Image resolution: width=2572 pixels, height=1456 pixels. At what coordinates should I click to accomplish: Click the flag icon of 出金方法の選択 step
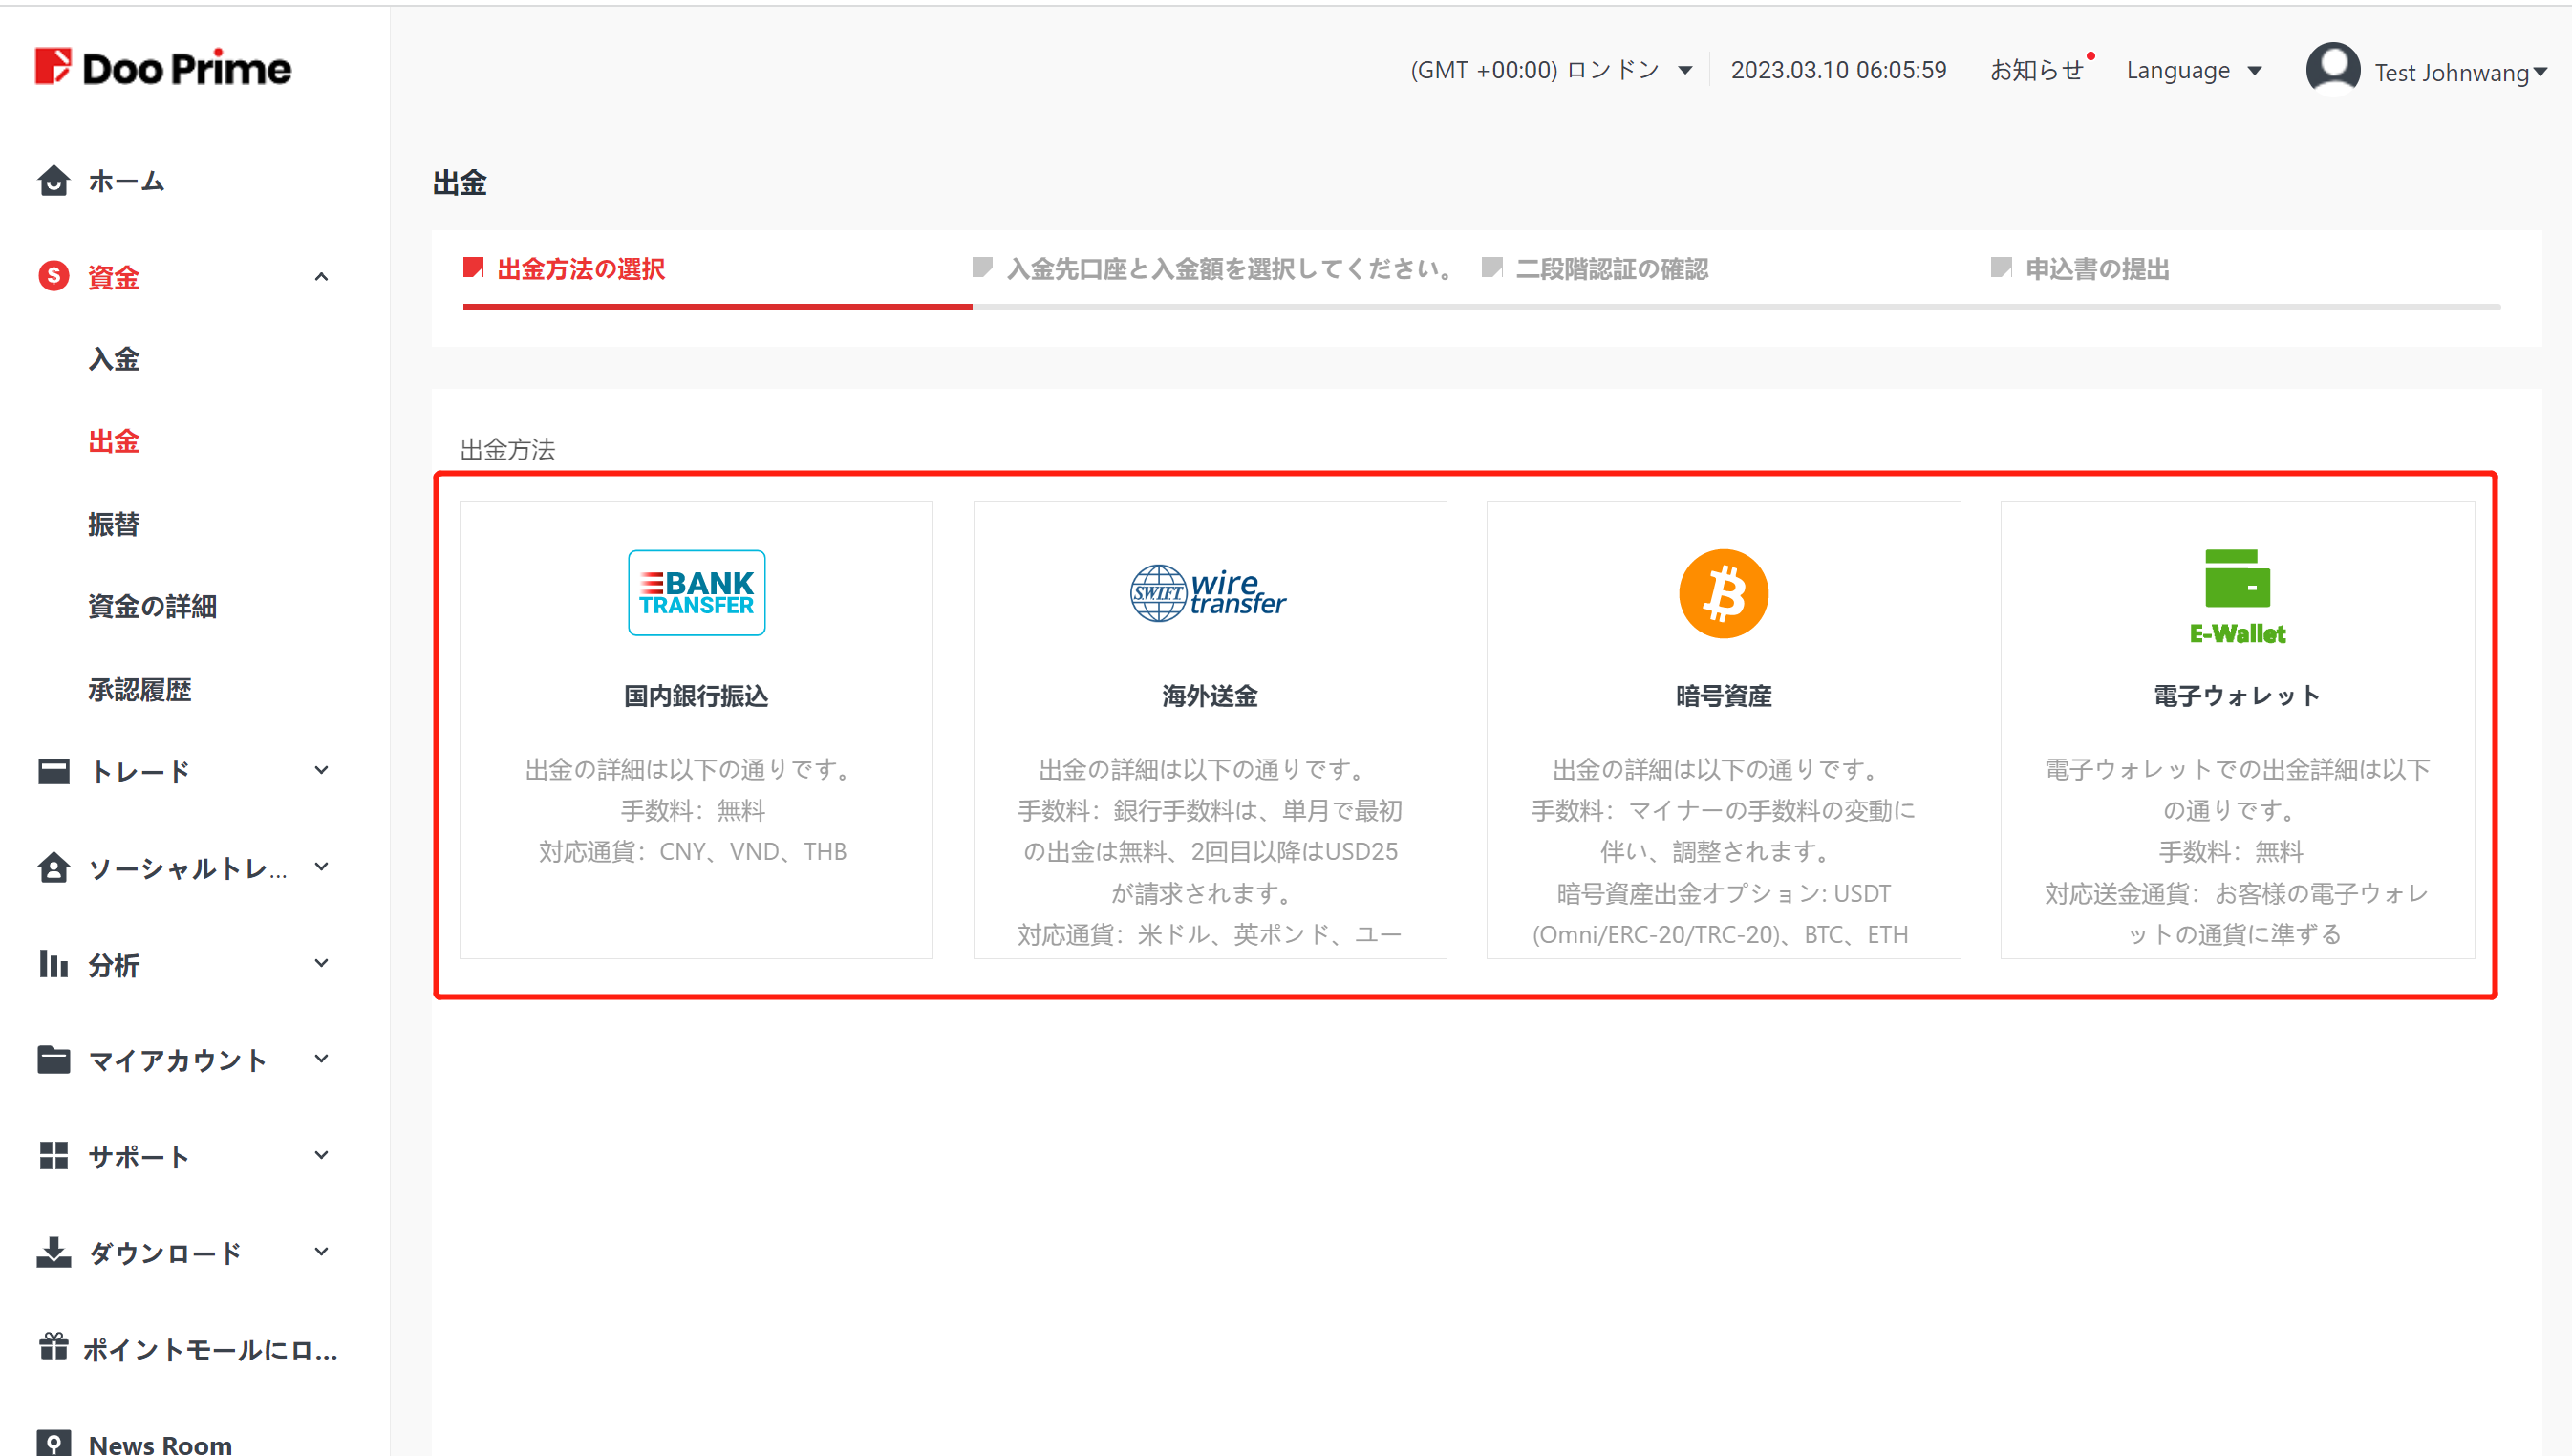coord(473,267)
